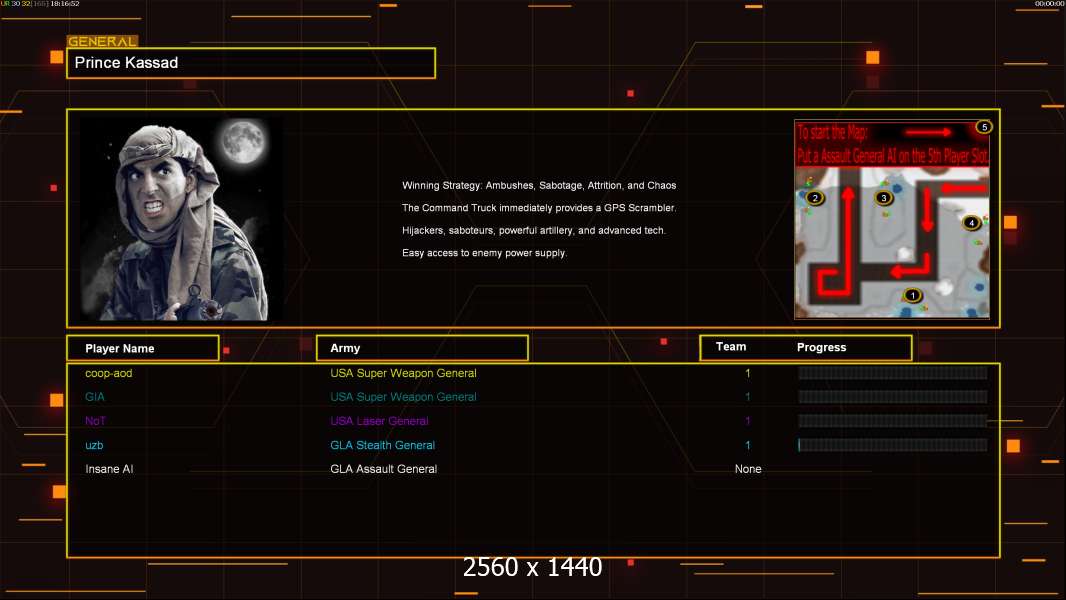Click the GENERAL label above name

pos(102,41)
